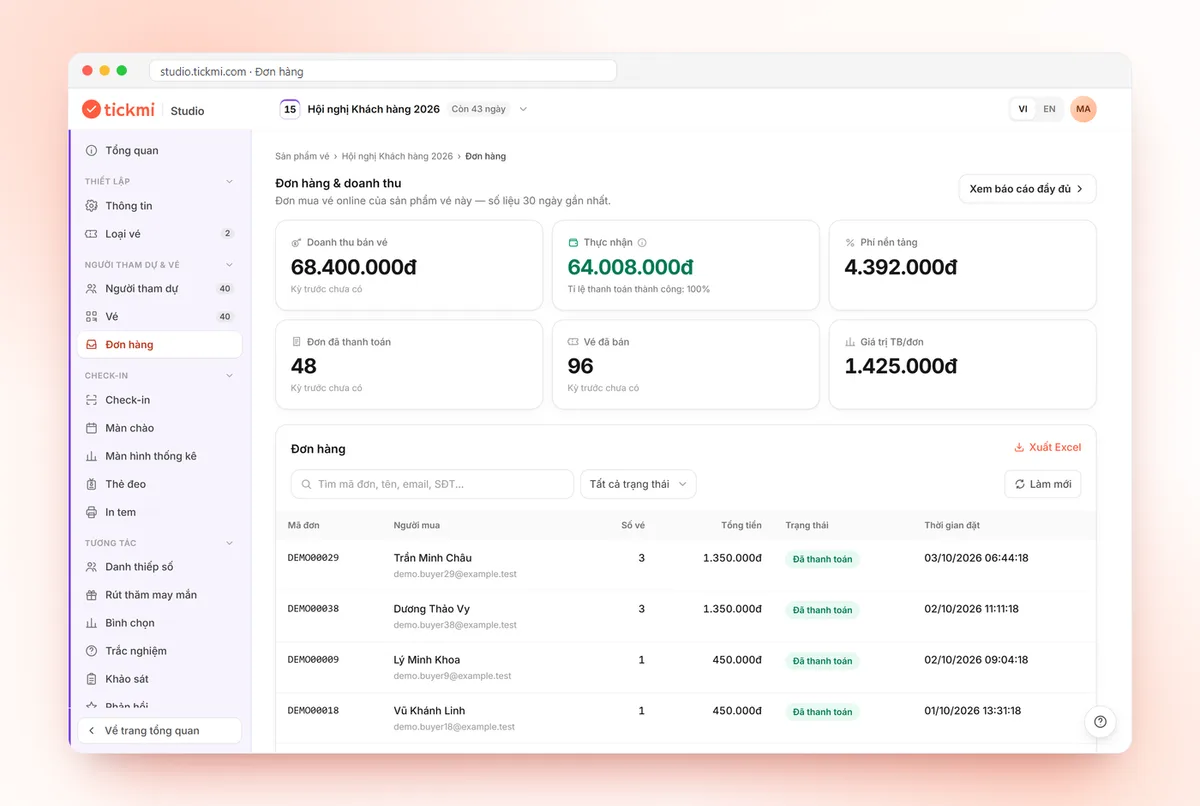1200x806 pixels.
Task: Open Bình chọn in the sidebar
Action: pos(160,623)
